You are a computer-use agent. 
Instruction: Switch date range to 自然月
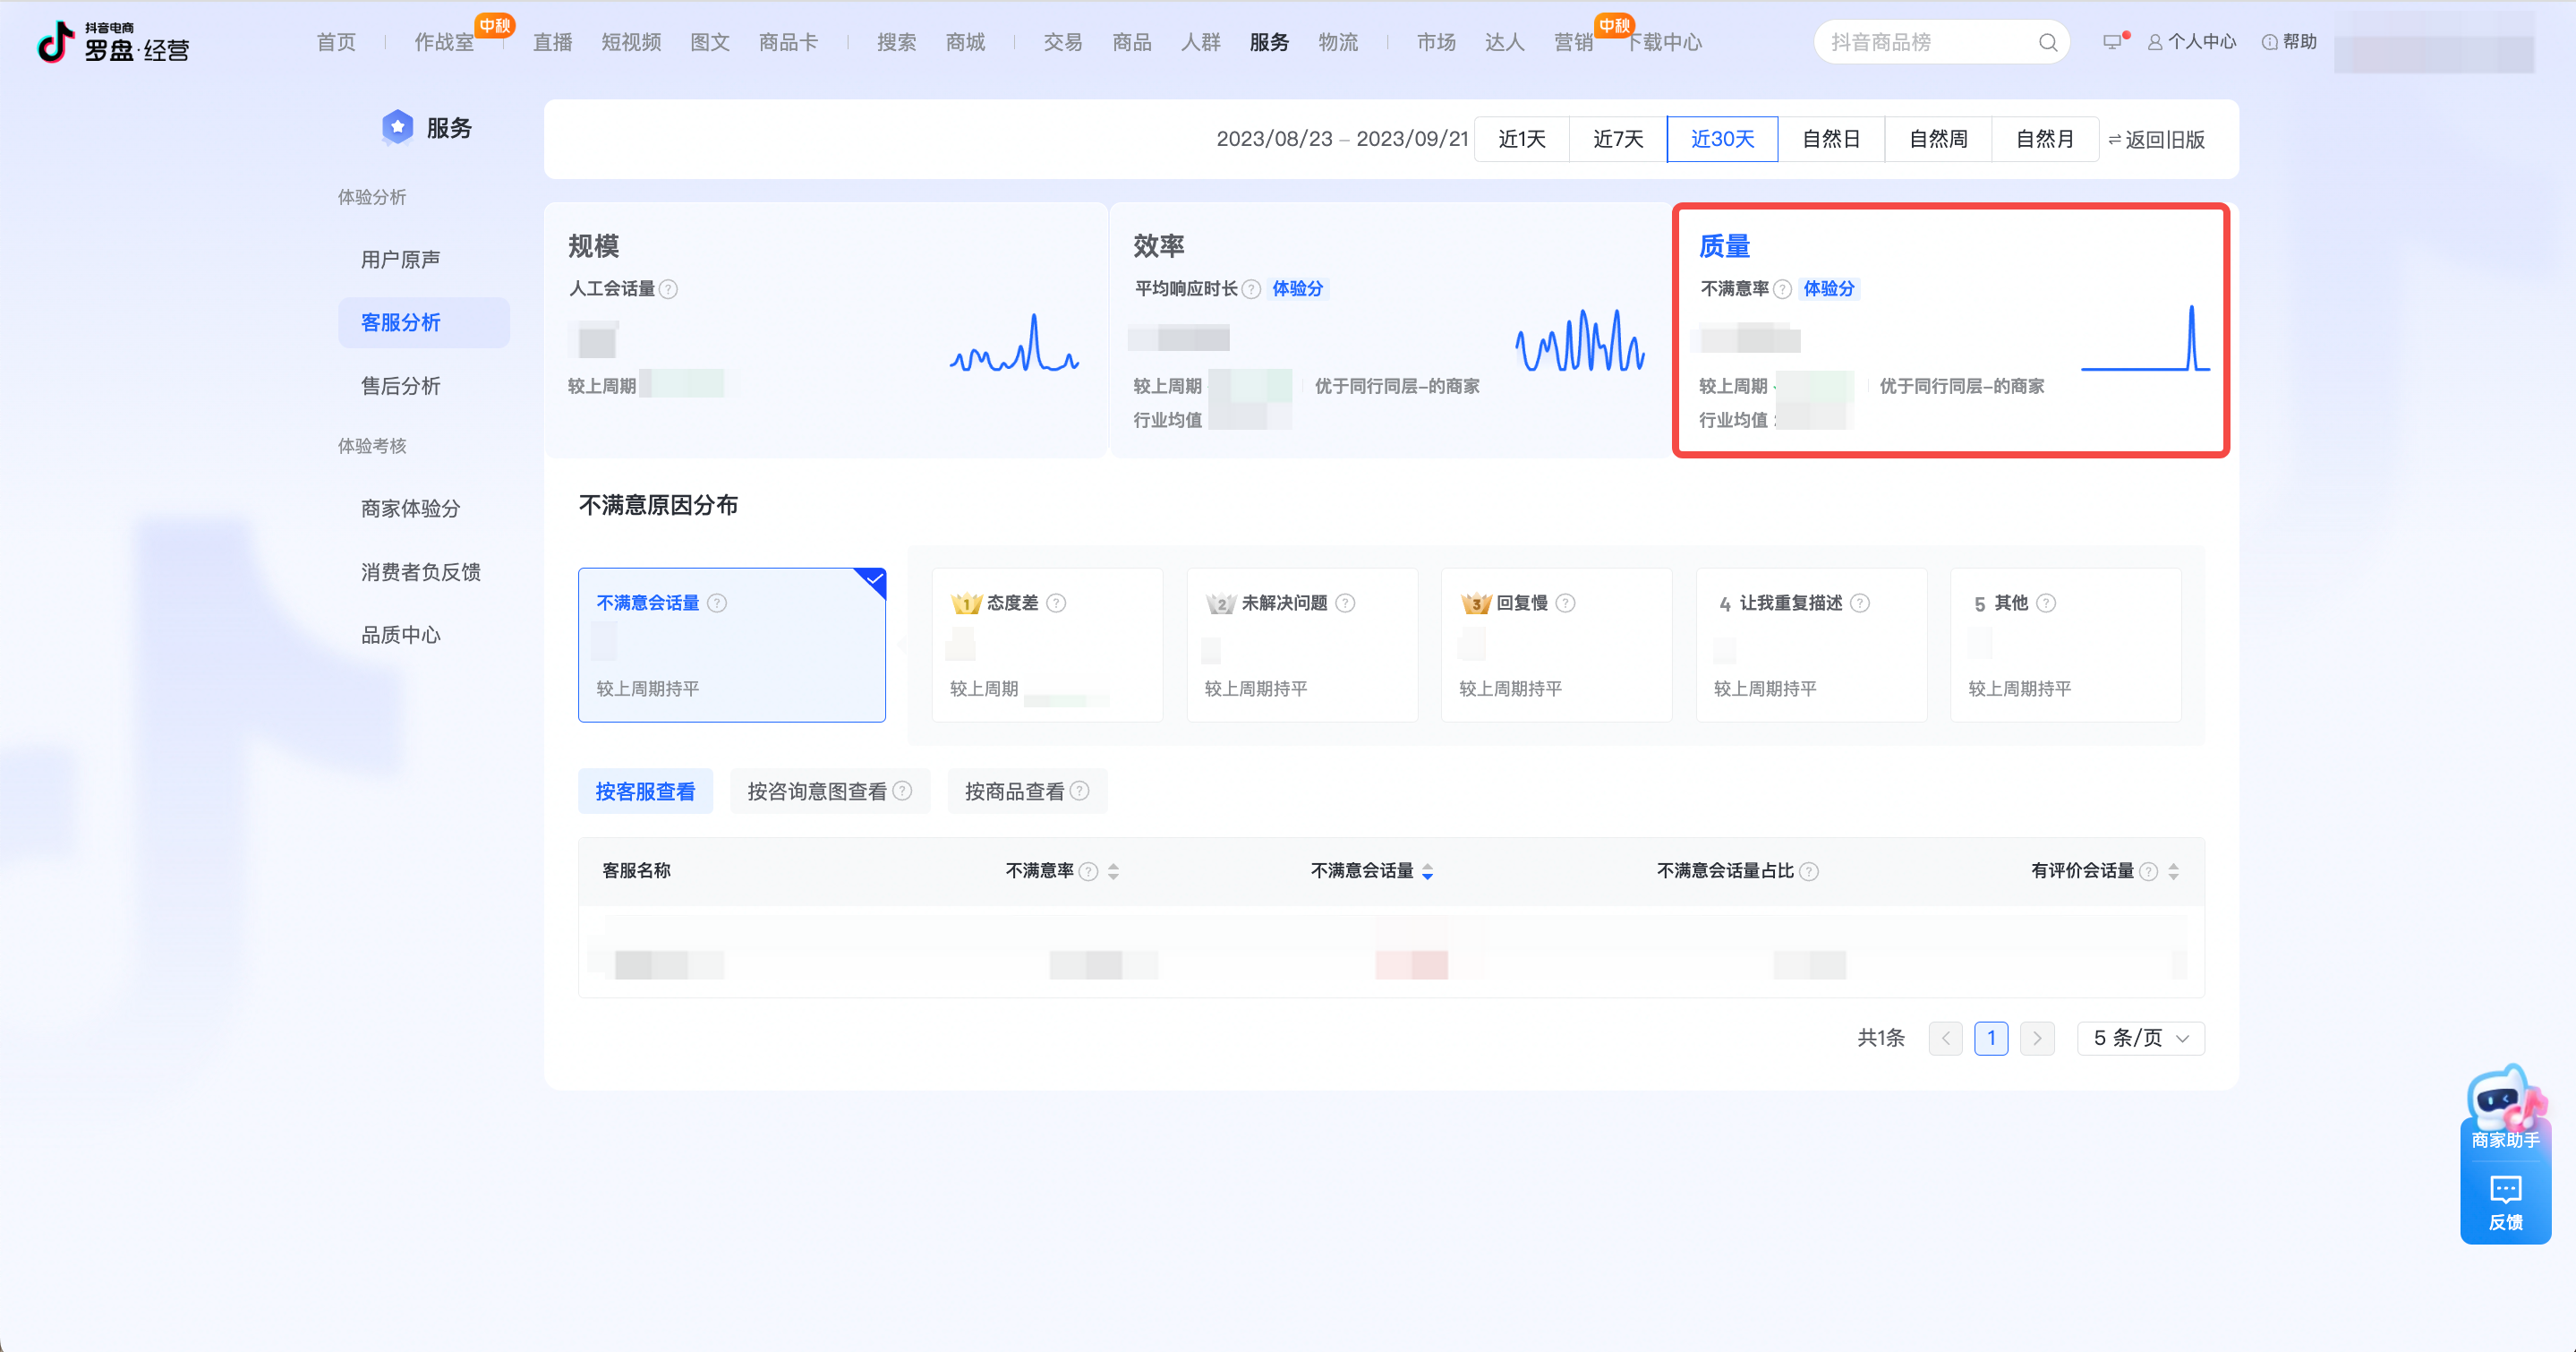click(x=2044, y=139)
